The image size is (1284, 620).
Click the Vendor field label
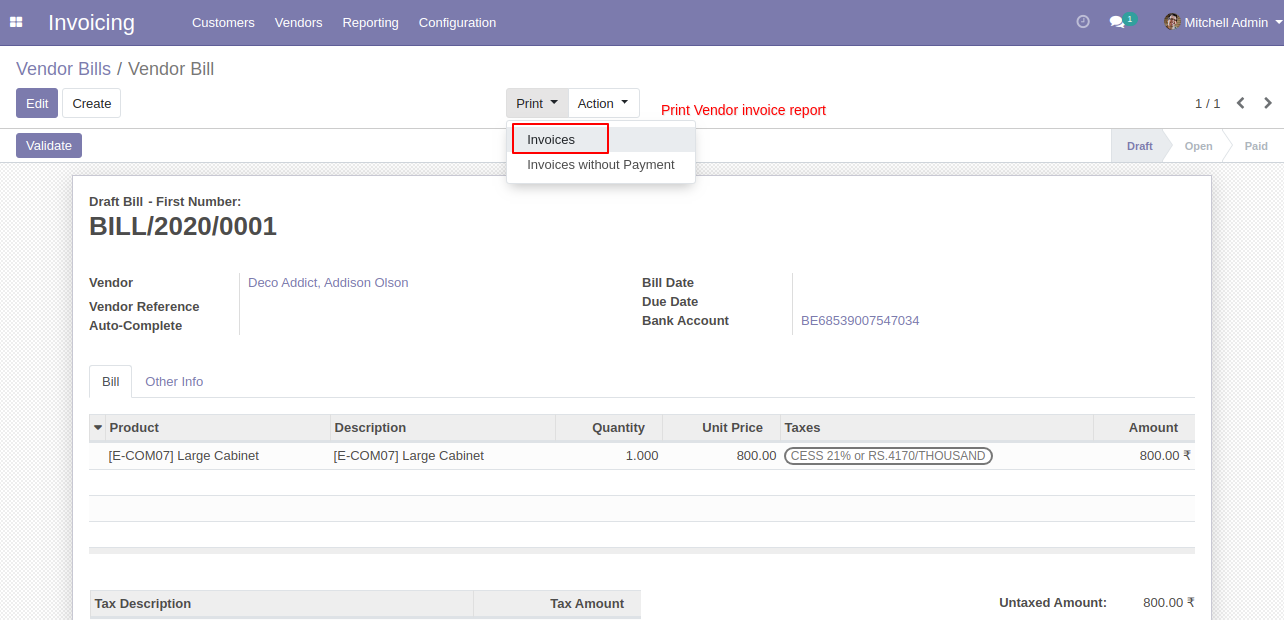click(x=111, y=283)
